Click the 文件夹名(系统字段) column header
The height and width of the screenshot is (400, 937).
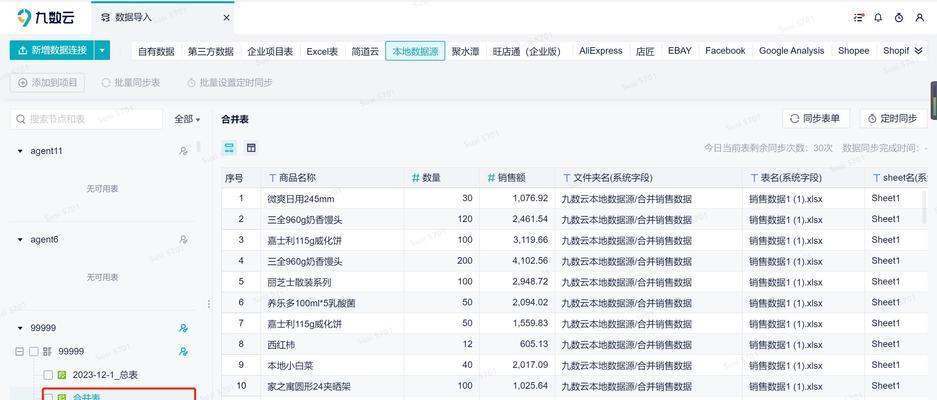click(649, 178)
